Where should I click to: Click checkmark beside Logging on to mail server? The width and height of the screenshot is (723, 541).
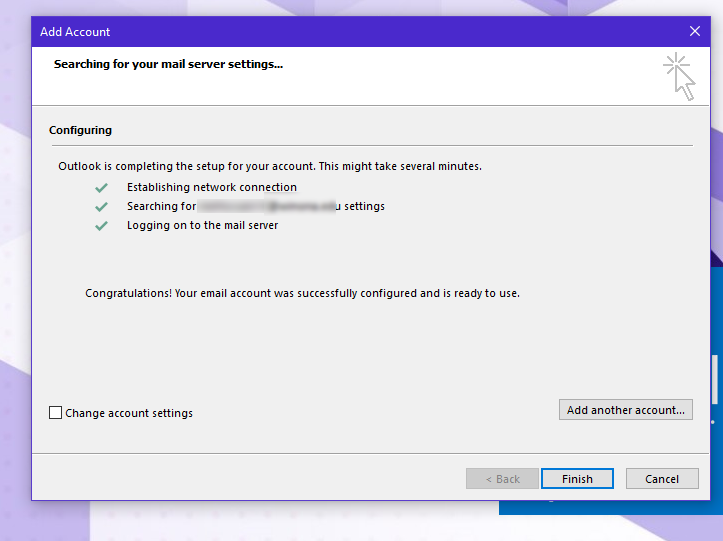click(101, 226)
